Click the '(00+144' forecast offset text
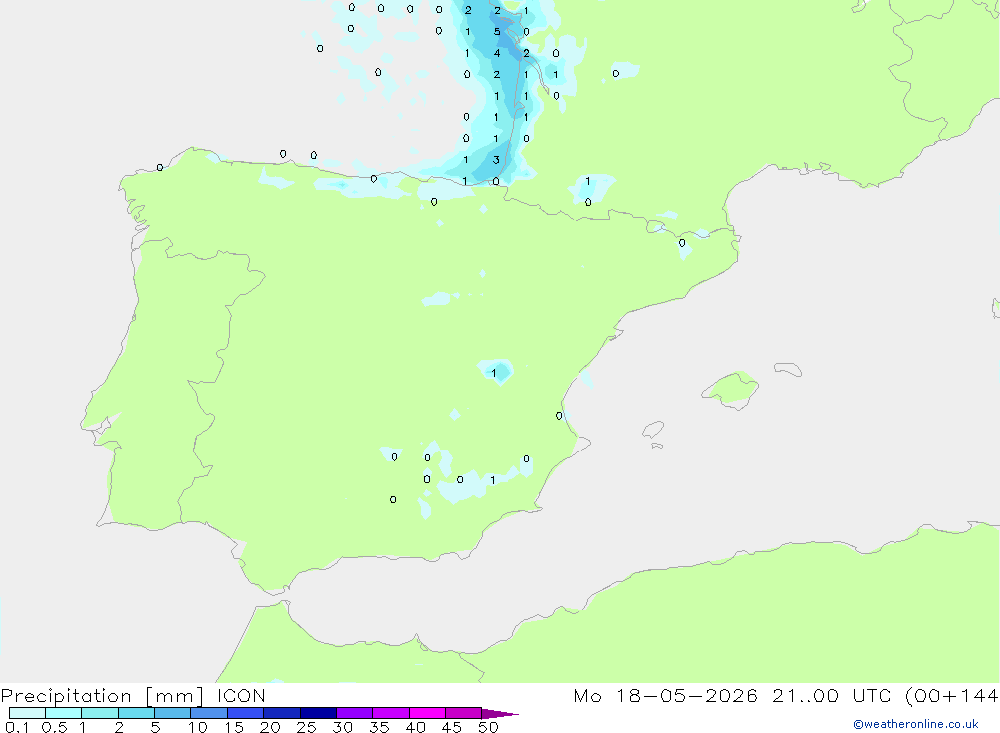The width and height of the screenshot is (1000, 733). click(x=952, y=696)
